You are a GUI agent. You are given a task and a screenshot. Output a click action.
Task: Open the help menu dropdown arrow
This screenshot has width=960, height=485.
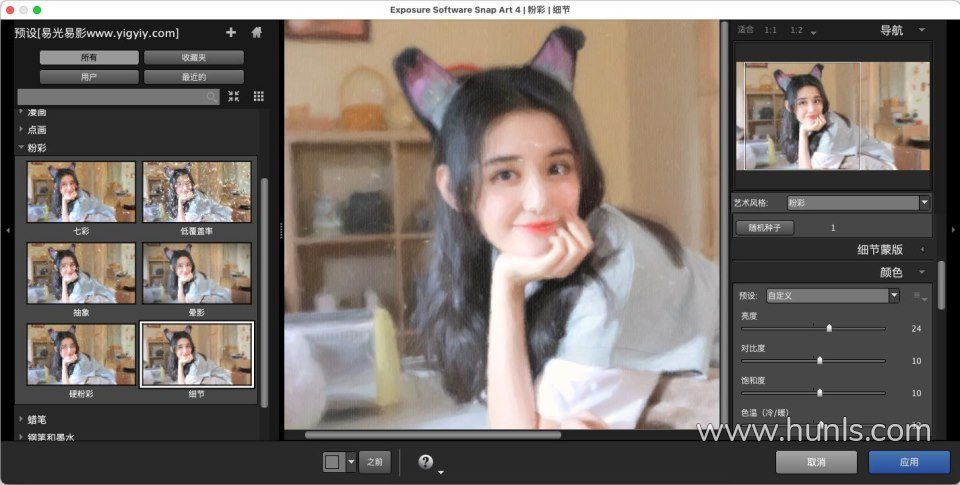pos(441,472)
